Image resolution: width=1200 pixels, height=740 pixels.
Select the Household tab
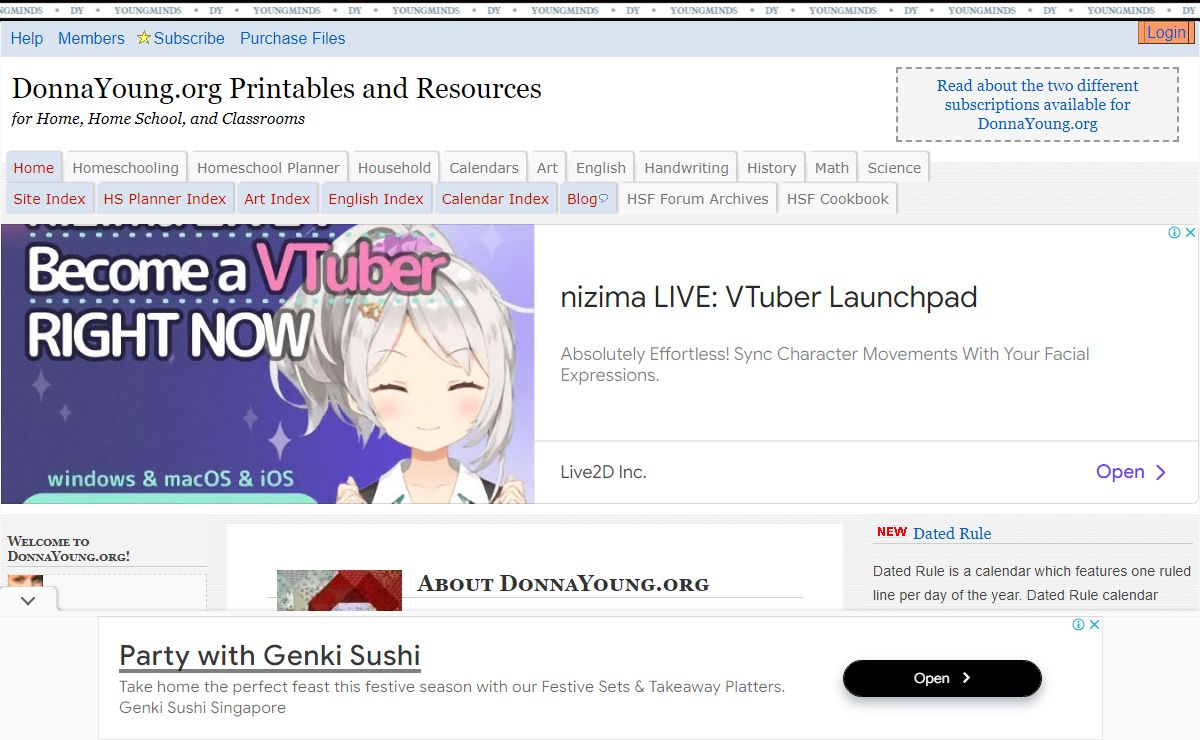(x=395, y=168)
